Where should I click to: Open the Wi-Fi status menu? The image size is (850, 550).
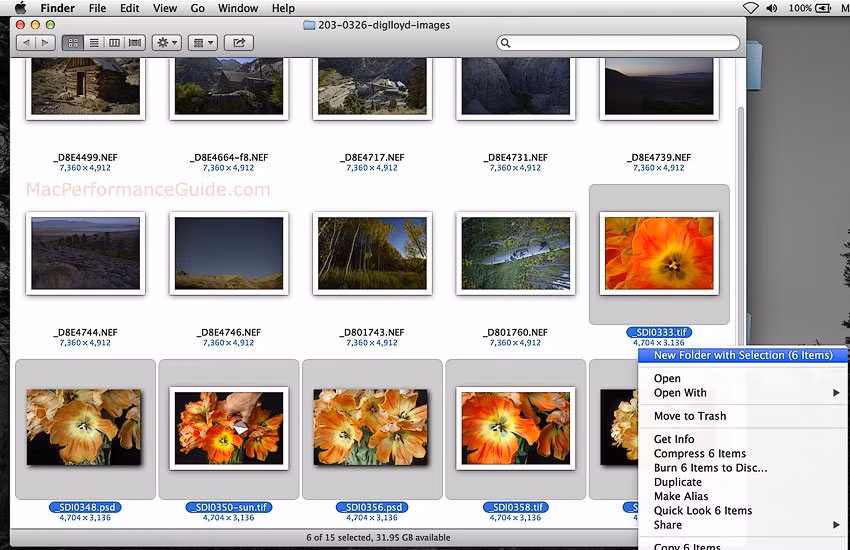click(x=750, y=8)
